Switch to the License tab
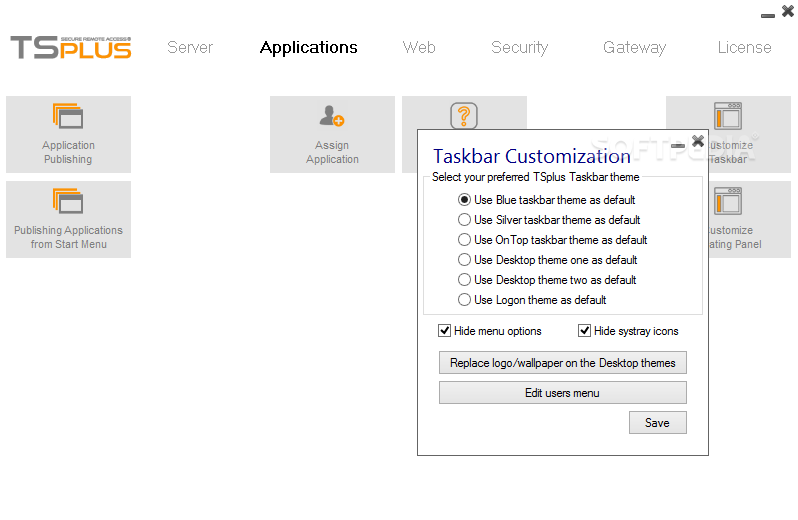Viewport: 798px width, 520px height. coord(745,47)
